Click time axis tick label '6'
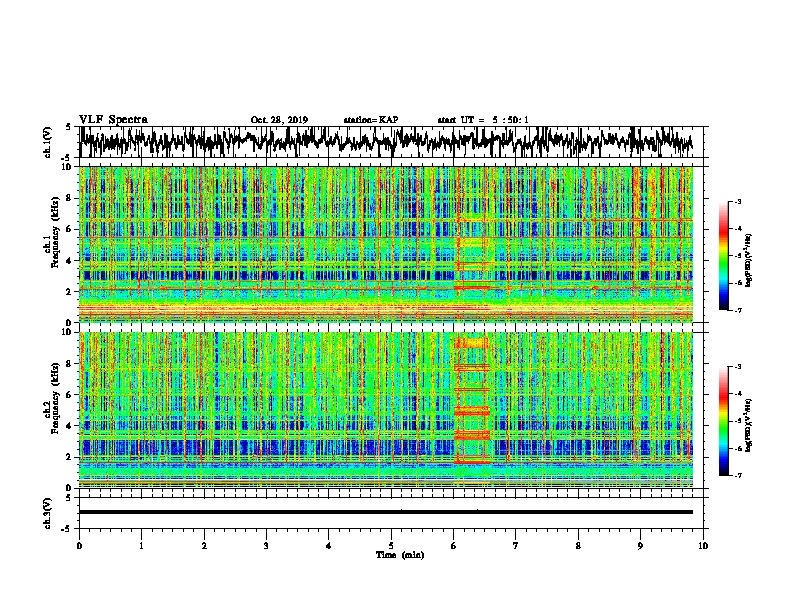Screen dimensions: 792x612 tap(453, 545)
